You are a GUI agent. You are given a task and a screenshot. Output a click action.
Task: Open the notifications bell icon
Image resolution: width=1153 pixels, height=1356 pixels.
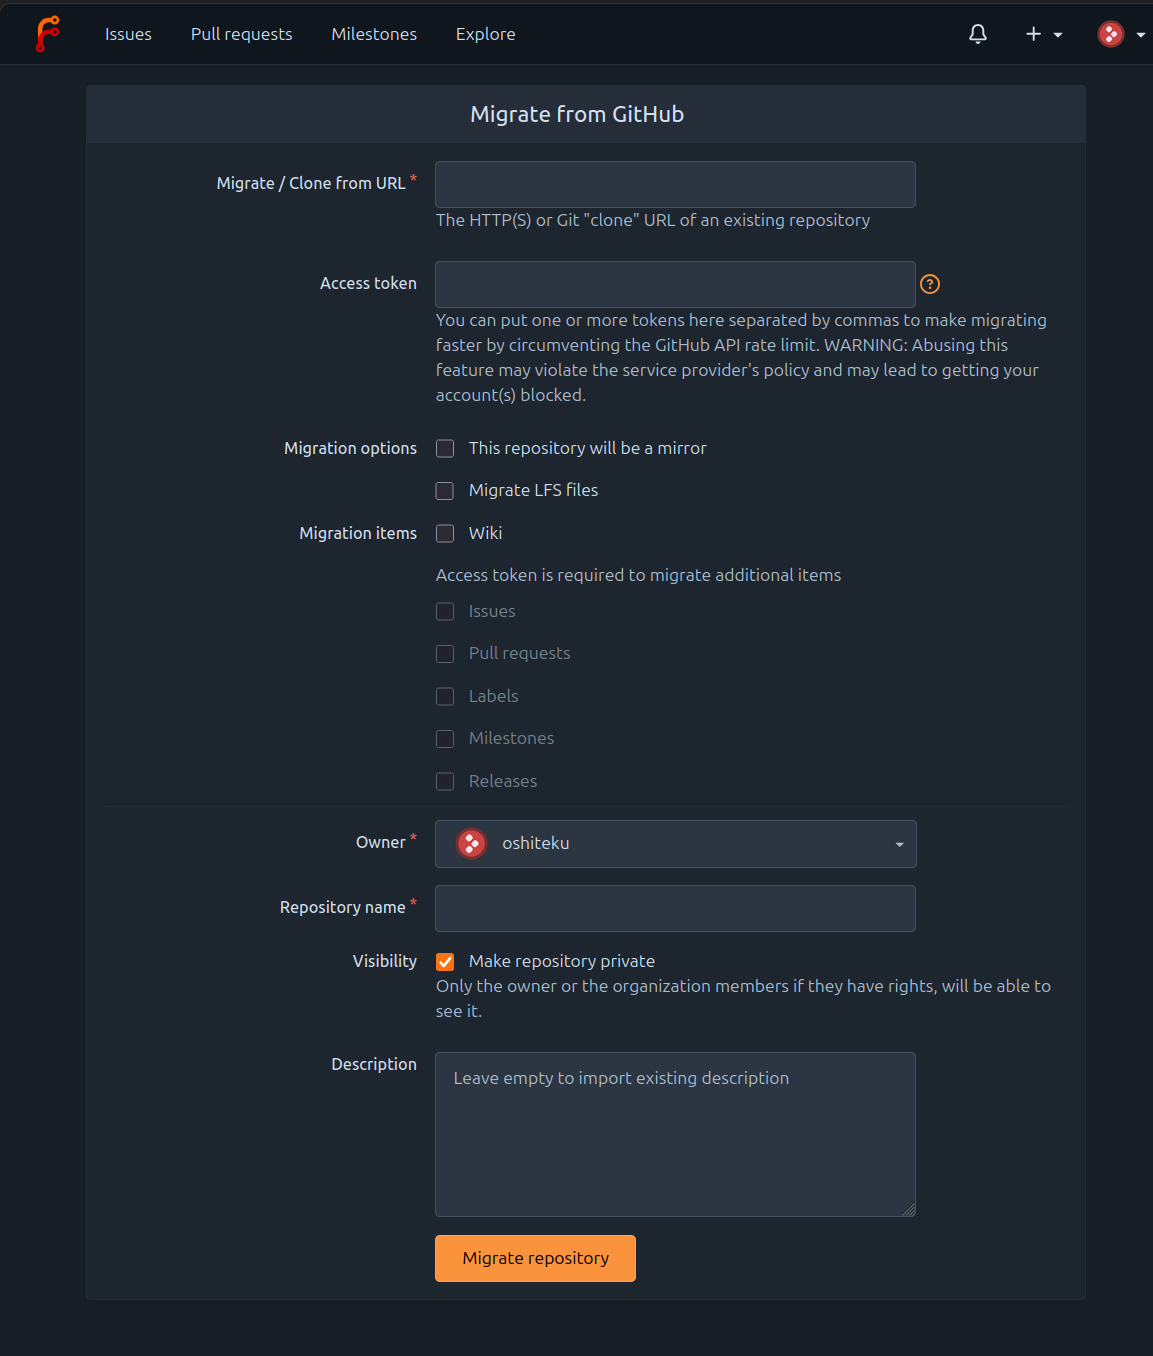[978, 34]
